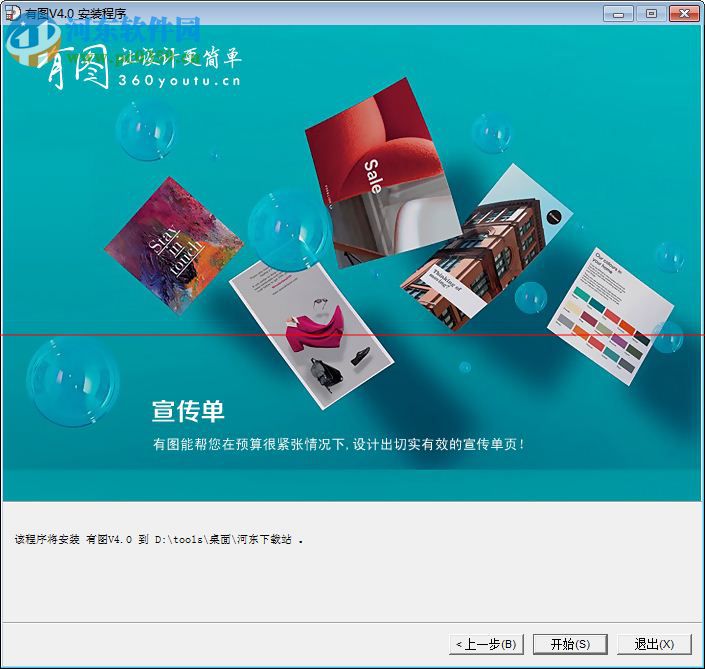Exit the installer via 退出(X) button
705x669 pixels.
click(654, 644)
